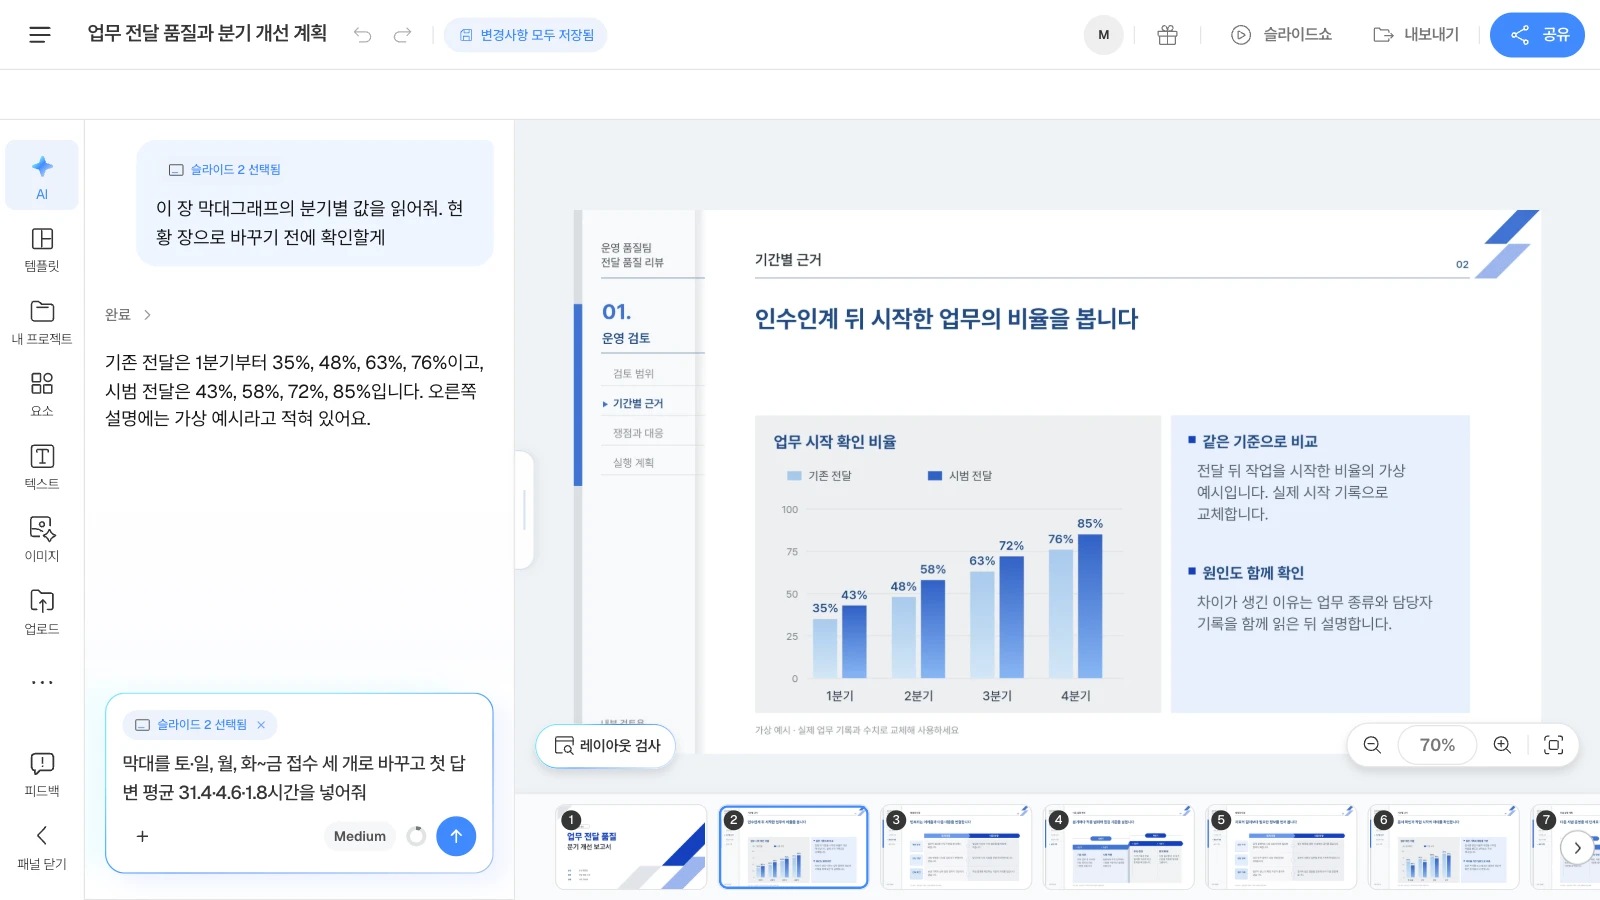Open the 피드백 feedback icon
Image resolution: width=1600 pixels, height=900 pixels.
42,775
